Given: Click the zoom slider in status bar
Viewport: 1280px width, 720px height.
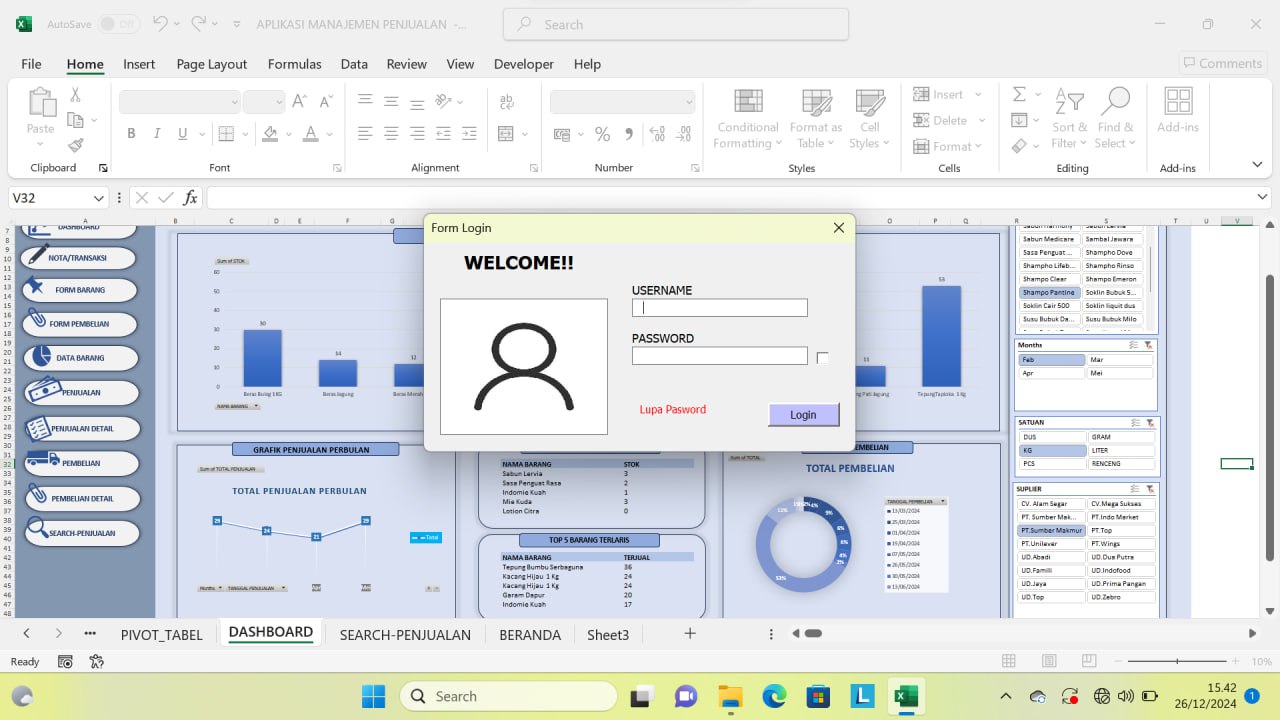Looking at the screenshot, I should tap(1177, 662).
